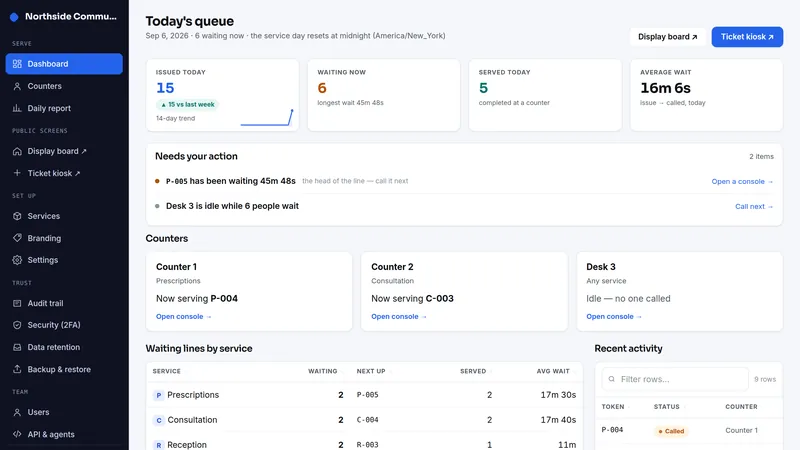Image resolution: width=800 pixels, height=450 pixels.
Task: Open the Dashboard menu item
Action: pyautogui.click(x=64, y=64)
